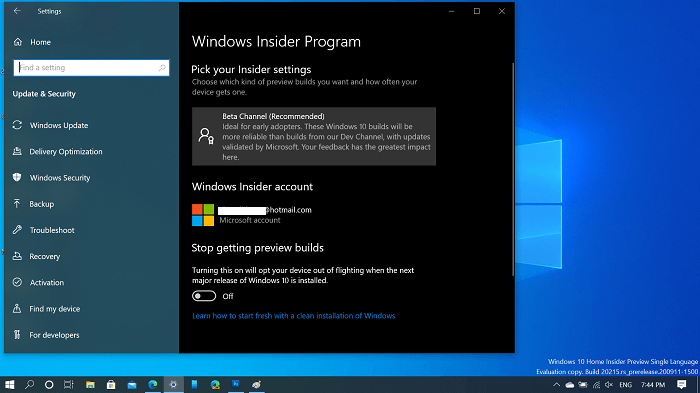The width and height of the screenshot is (700, 393).
Task: Click the Windows Insider Program title
Action: click(x=276, y=42)
